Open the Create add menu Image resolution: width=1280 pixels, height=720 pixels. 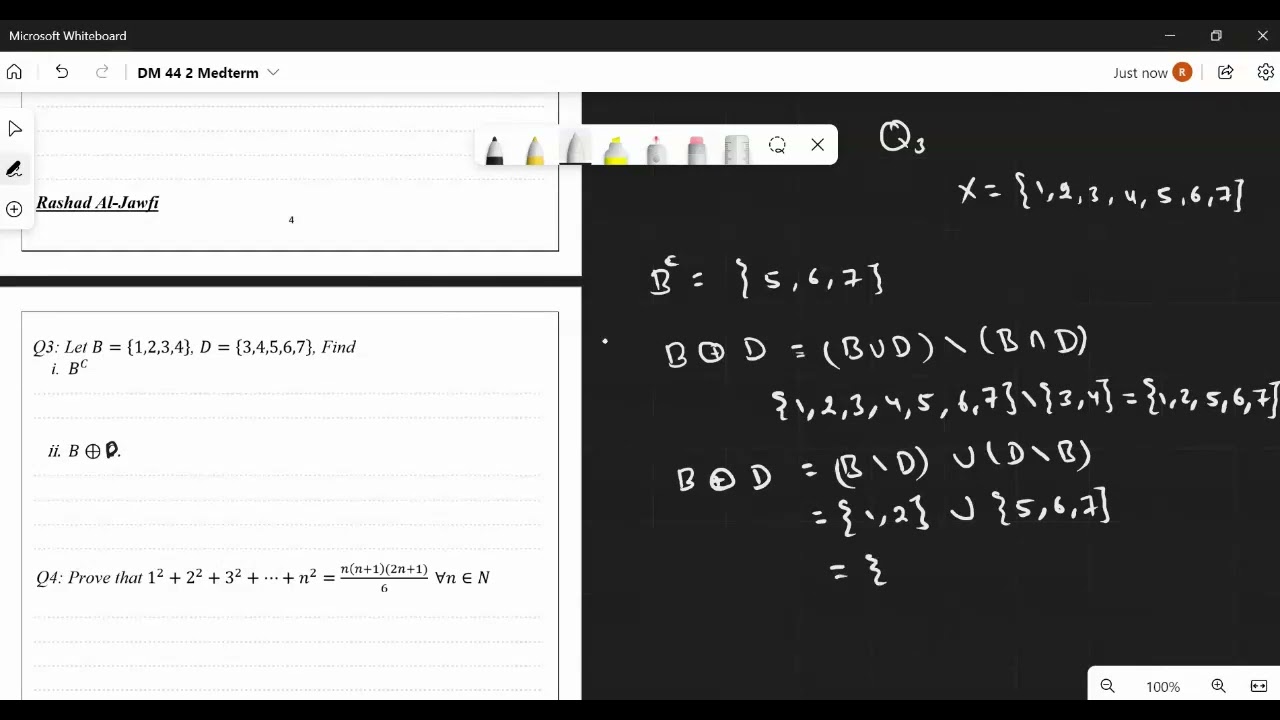(14, 209)
